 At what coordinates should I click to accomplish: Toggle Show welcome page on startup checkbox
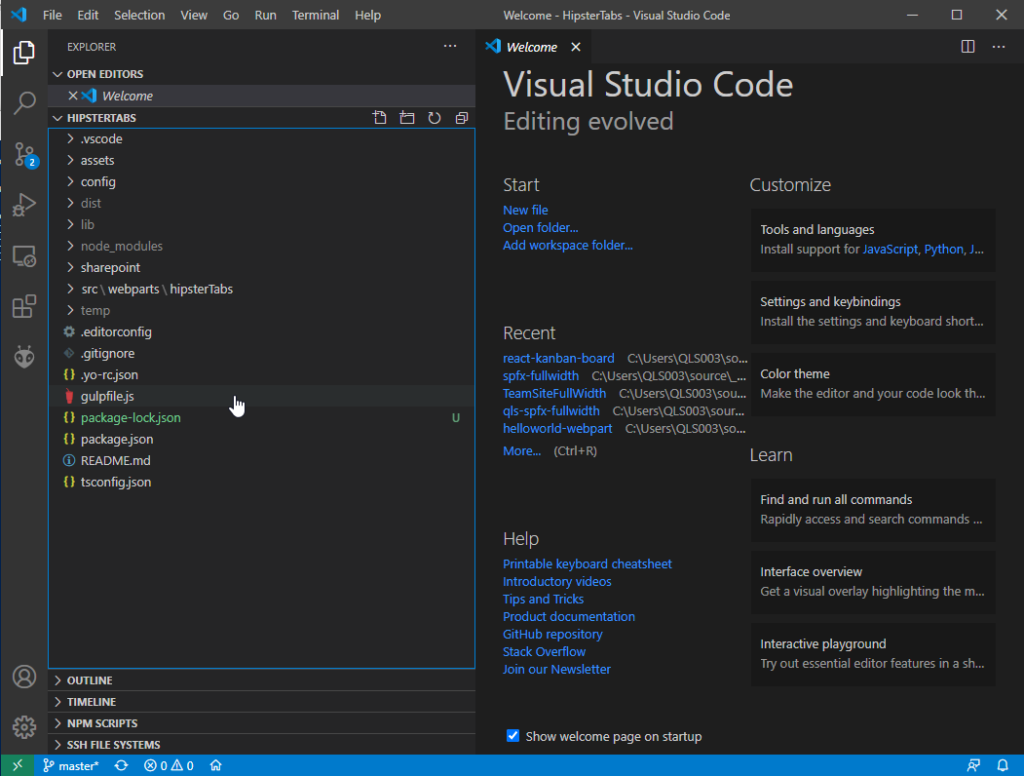click(x=513, y=736)
